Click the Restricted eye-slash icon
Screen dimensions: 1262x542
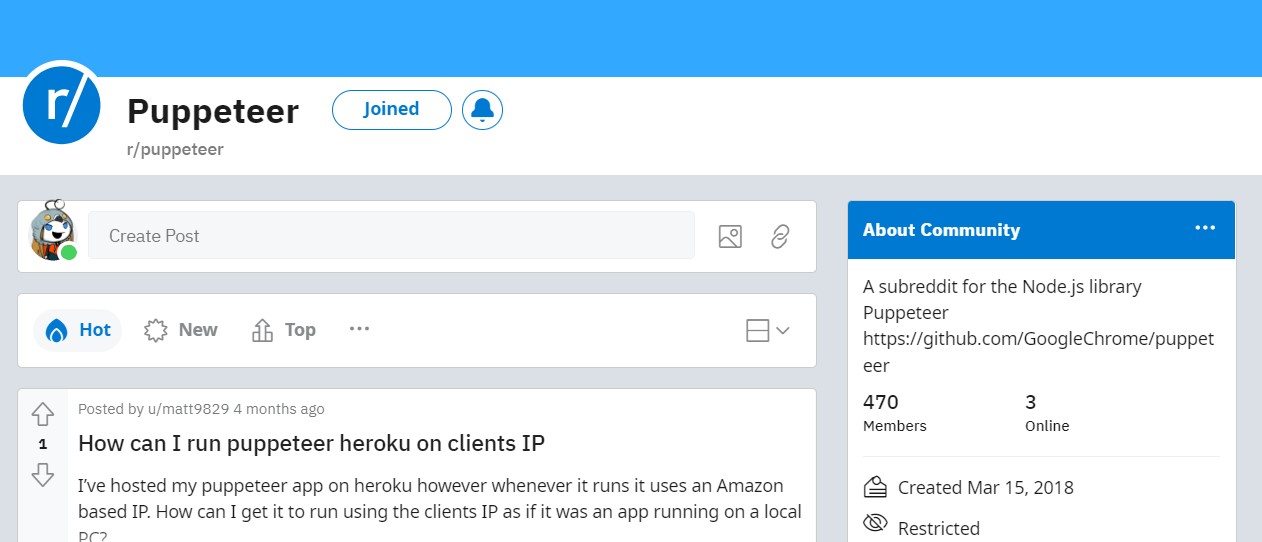coord(875,524)
